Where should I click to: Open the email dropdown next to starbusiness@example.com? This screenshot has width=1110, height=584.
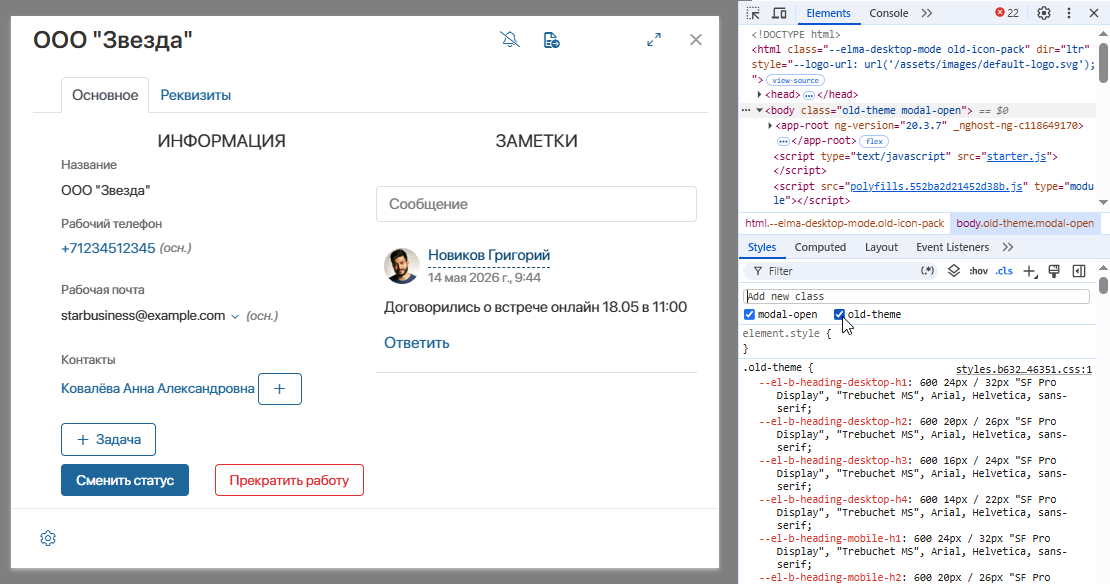coord(235,316)
